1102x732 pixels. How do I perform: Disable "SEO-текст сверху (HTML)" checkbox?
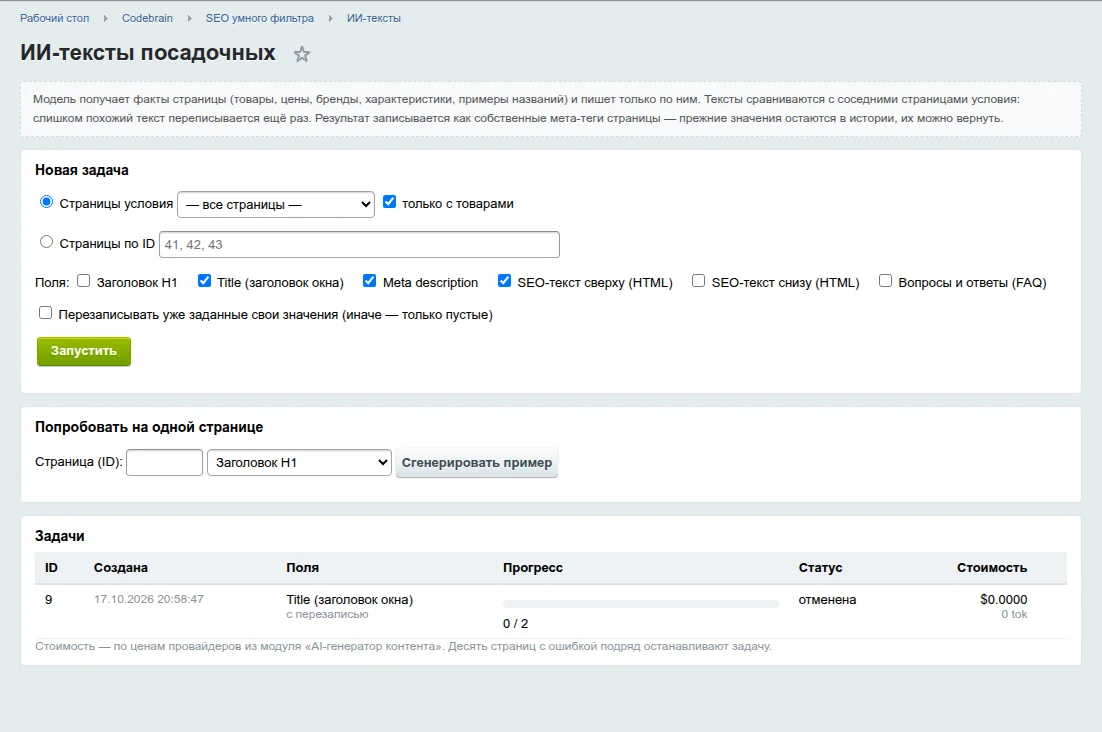[x=505, y=281]
